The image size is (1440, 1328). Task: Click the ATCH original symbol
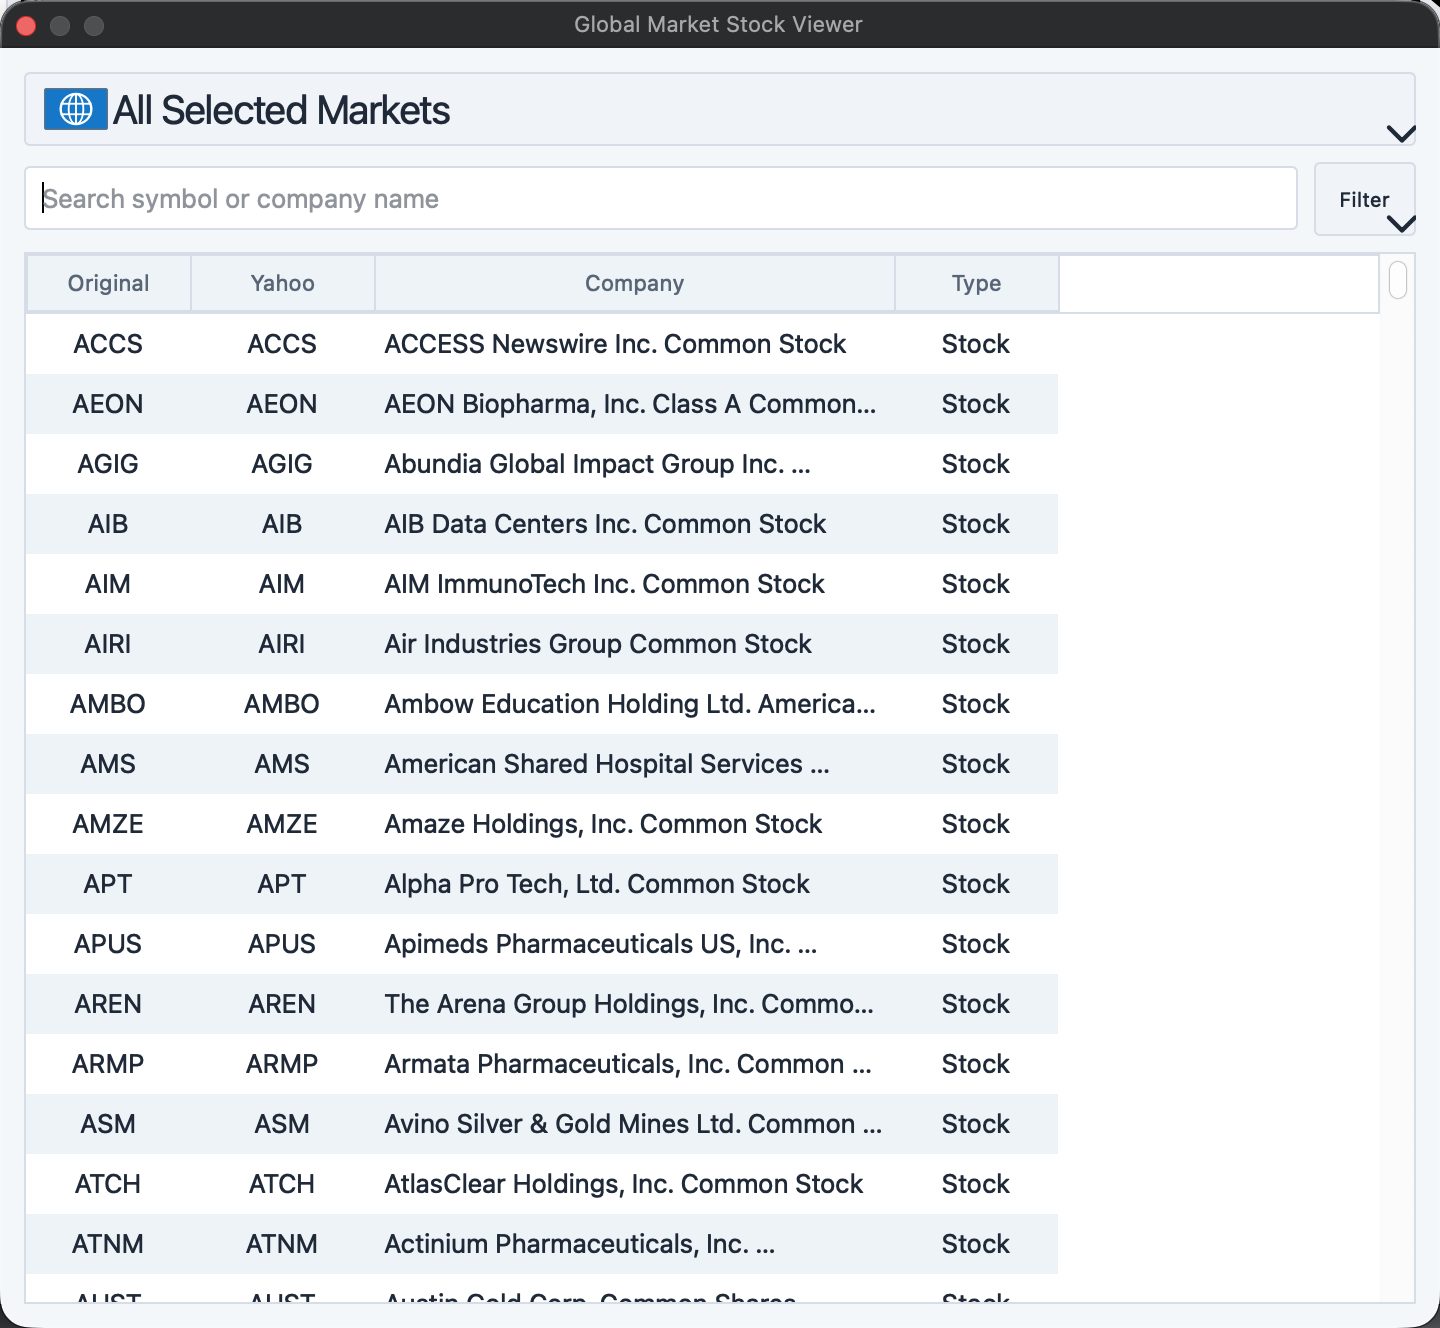[108, 1184]
